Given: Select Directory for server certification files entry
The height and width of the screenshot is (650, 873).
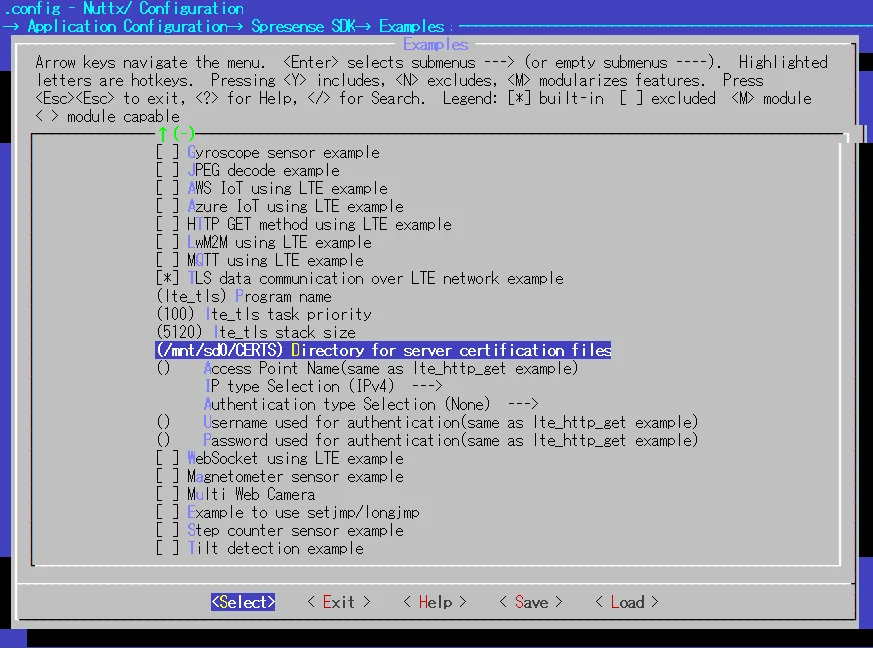Looking at the screenshot, I should pos(383,350).
